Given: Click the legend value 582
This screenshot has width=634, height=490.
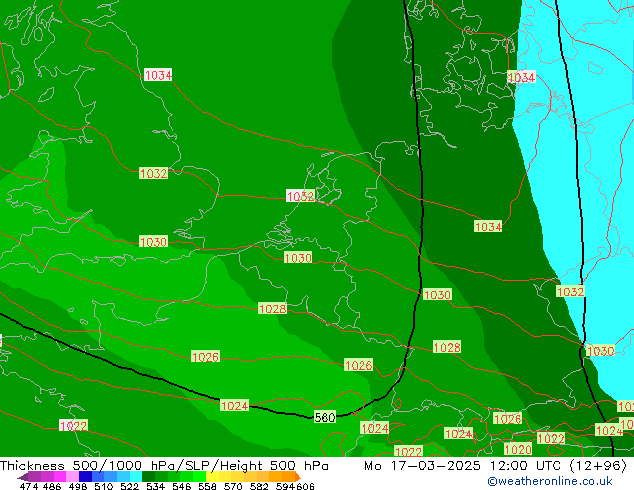Looking at the screenshot, I should tap(259, 486).
